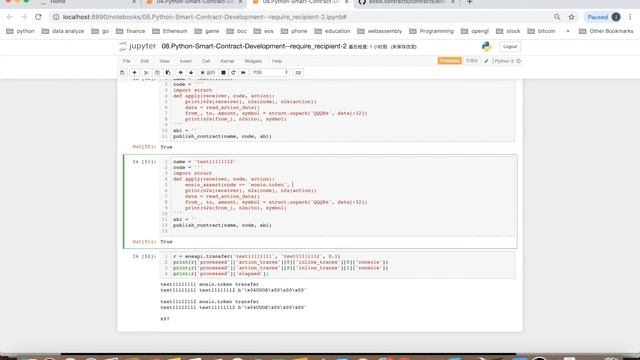640x360 pixels.
Task: Copy selected cells using the toolbar icon
Action: 157,73
